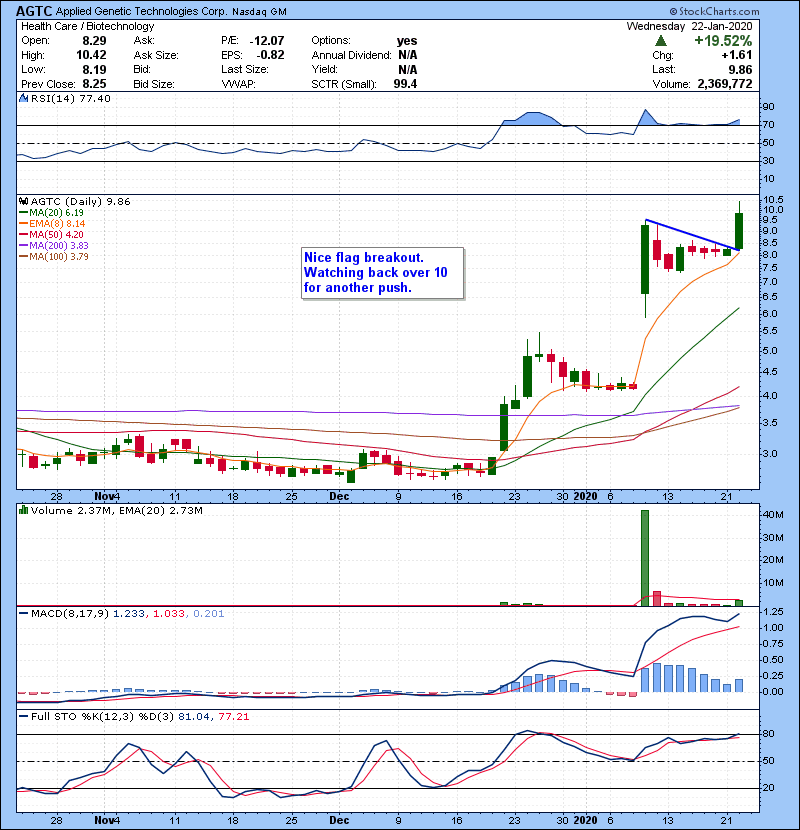
Task: Click the Options value yes
Action: (407, 41)
